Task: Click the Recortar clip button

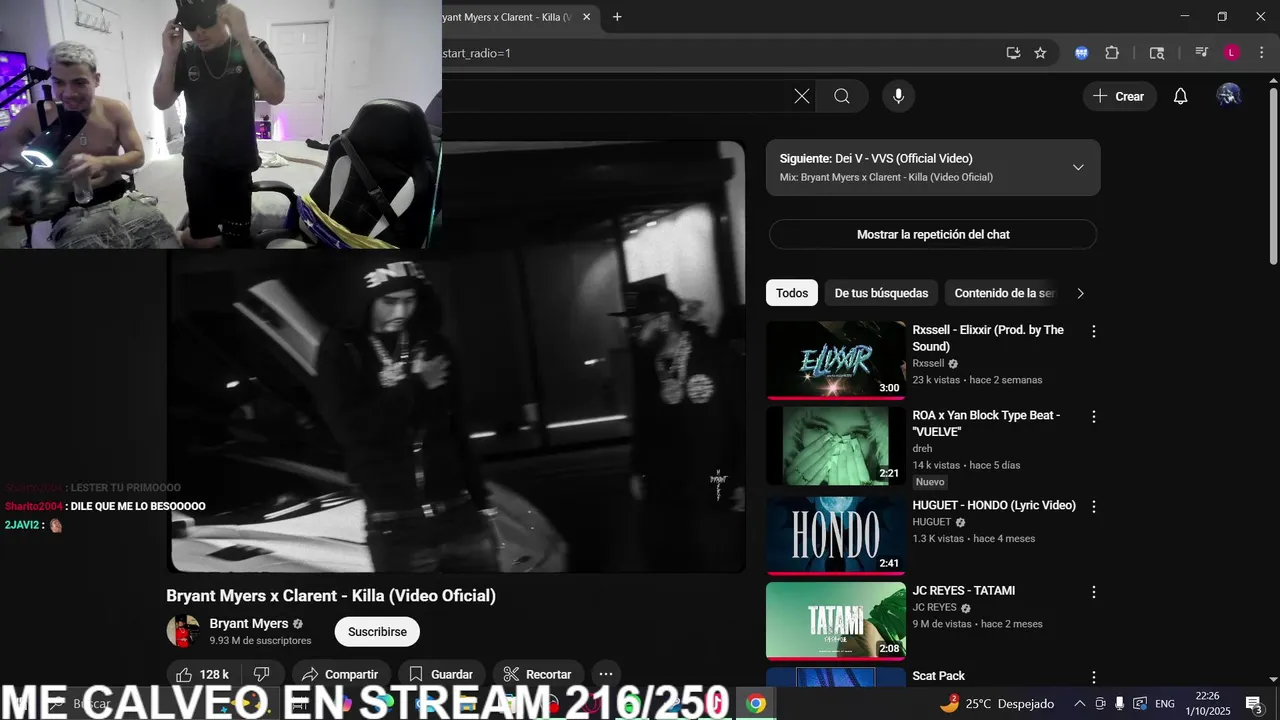Action: click(x=538, y=675)
